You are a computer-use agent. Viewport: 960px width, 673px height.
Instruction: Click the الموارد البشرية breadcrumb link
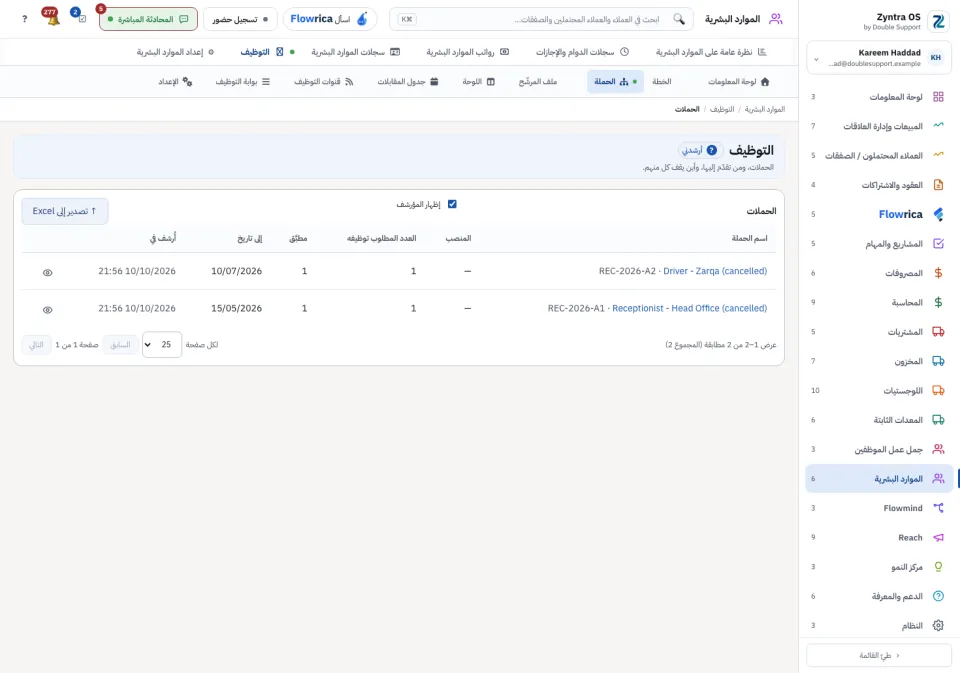(x=765, y=109)
